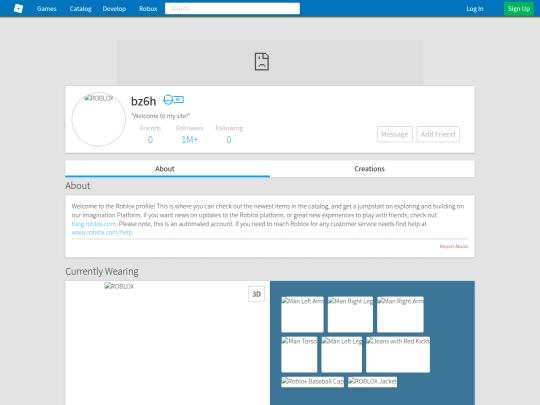Click the ROBLOX avatar image in Currently Wearing
The image size is (540, 405).
[x=119, y=286]
